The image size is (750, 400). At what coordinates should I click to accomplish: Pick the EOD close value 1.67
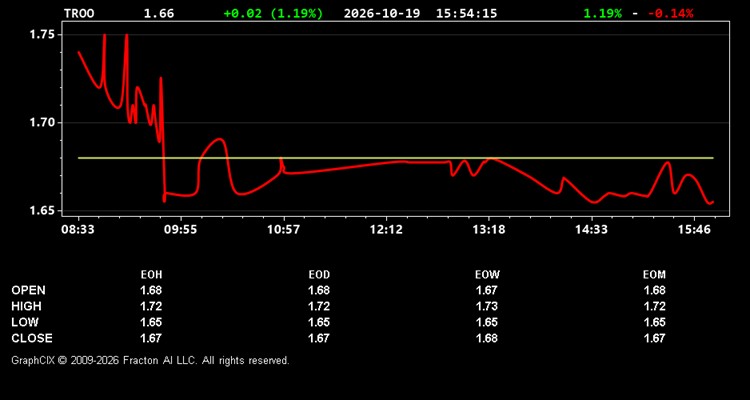319,338
